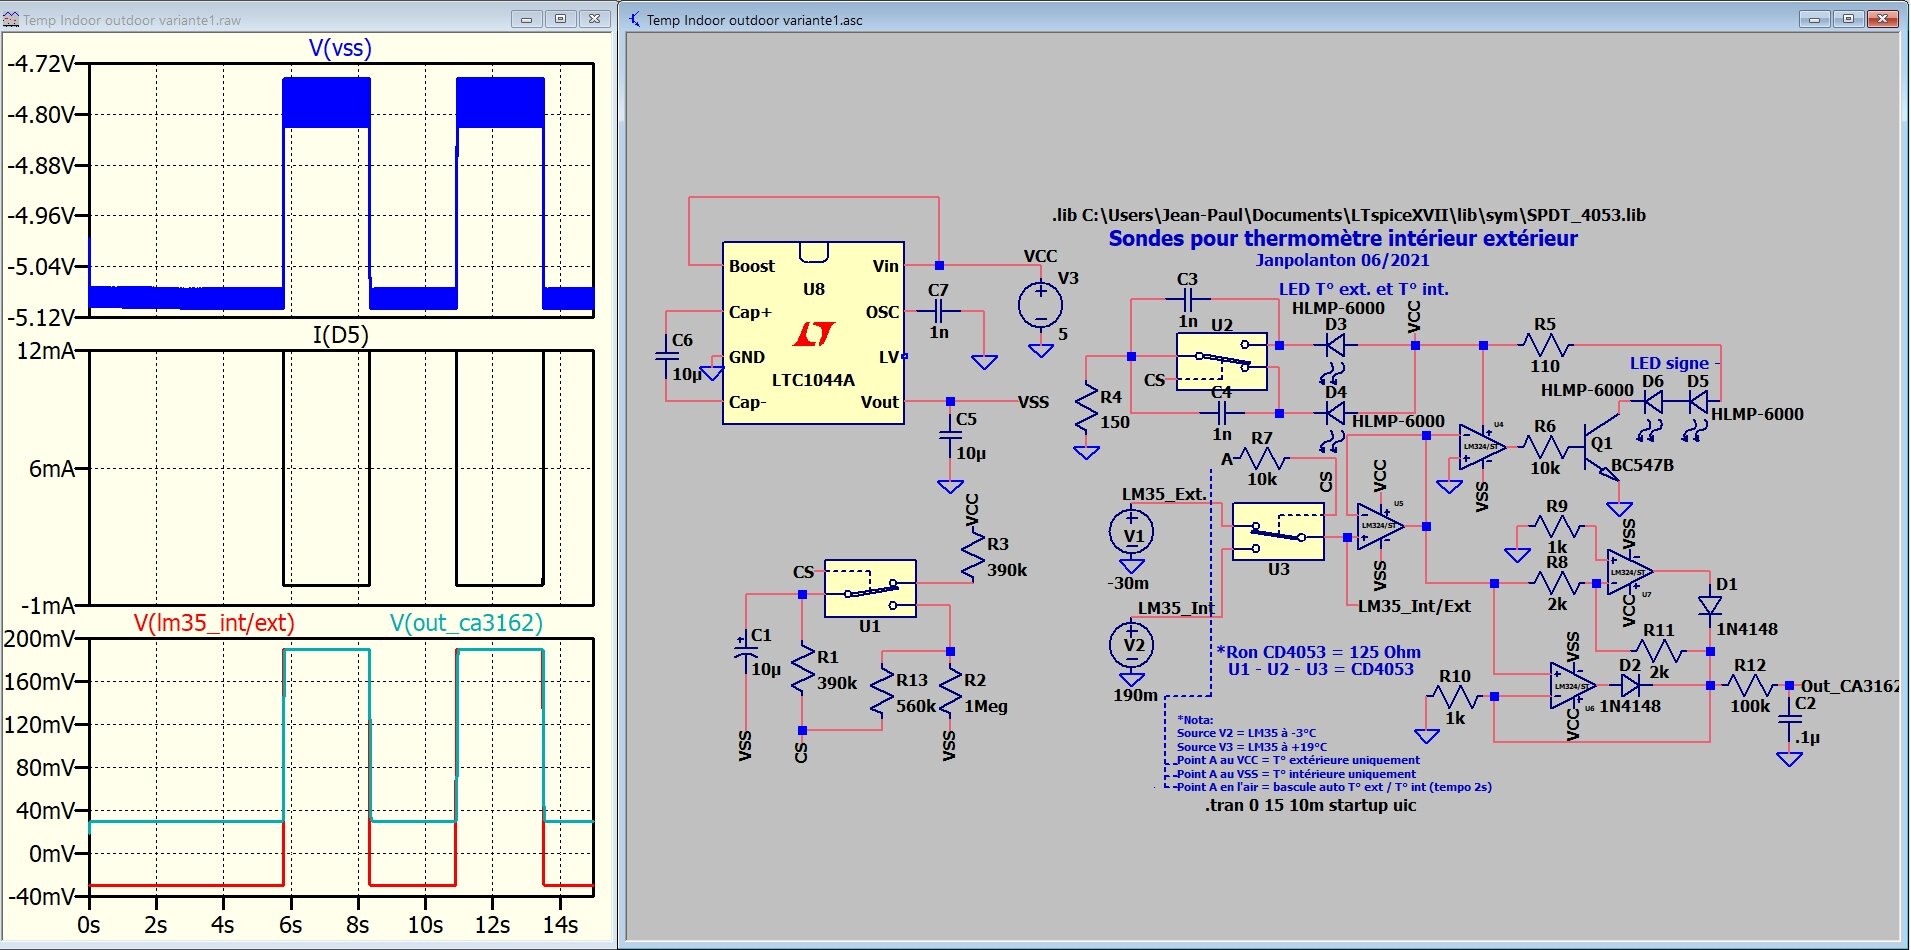Click the '*Ron CD4053 = 125 Ohm' note
Screen dimensions: 1911x950
click(1318, 652)
